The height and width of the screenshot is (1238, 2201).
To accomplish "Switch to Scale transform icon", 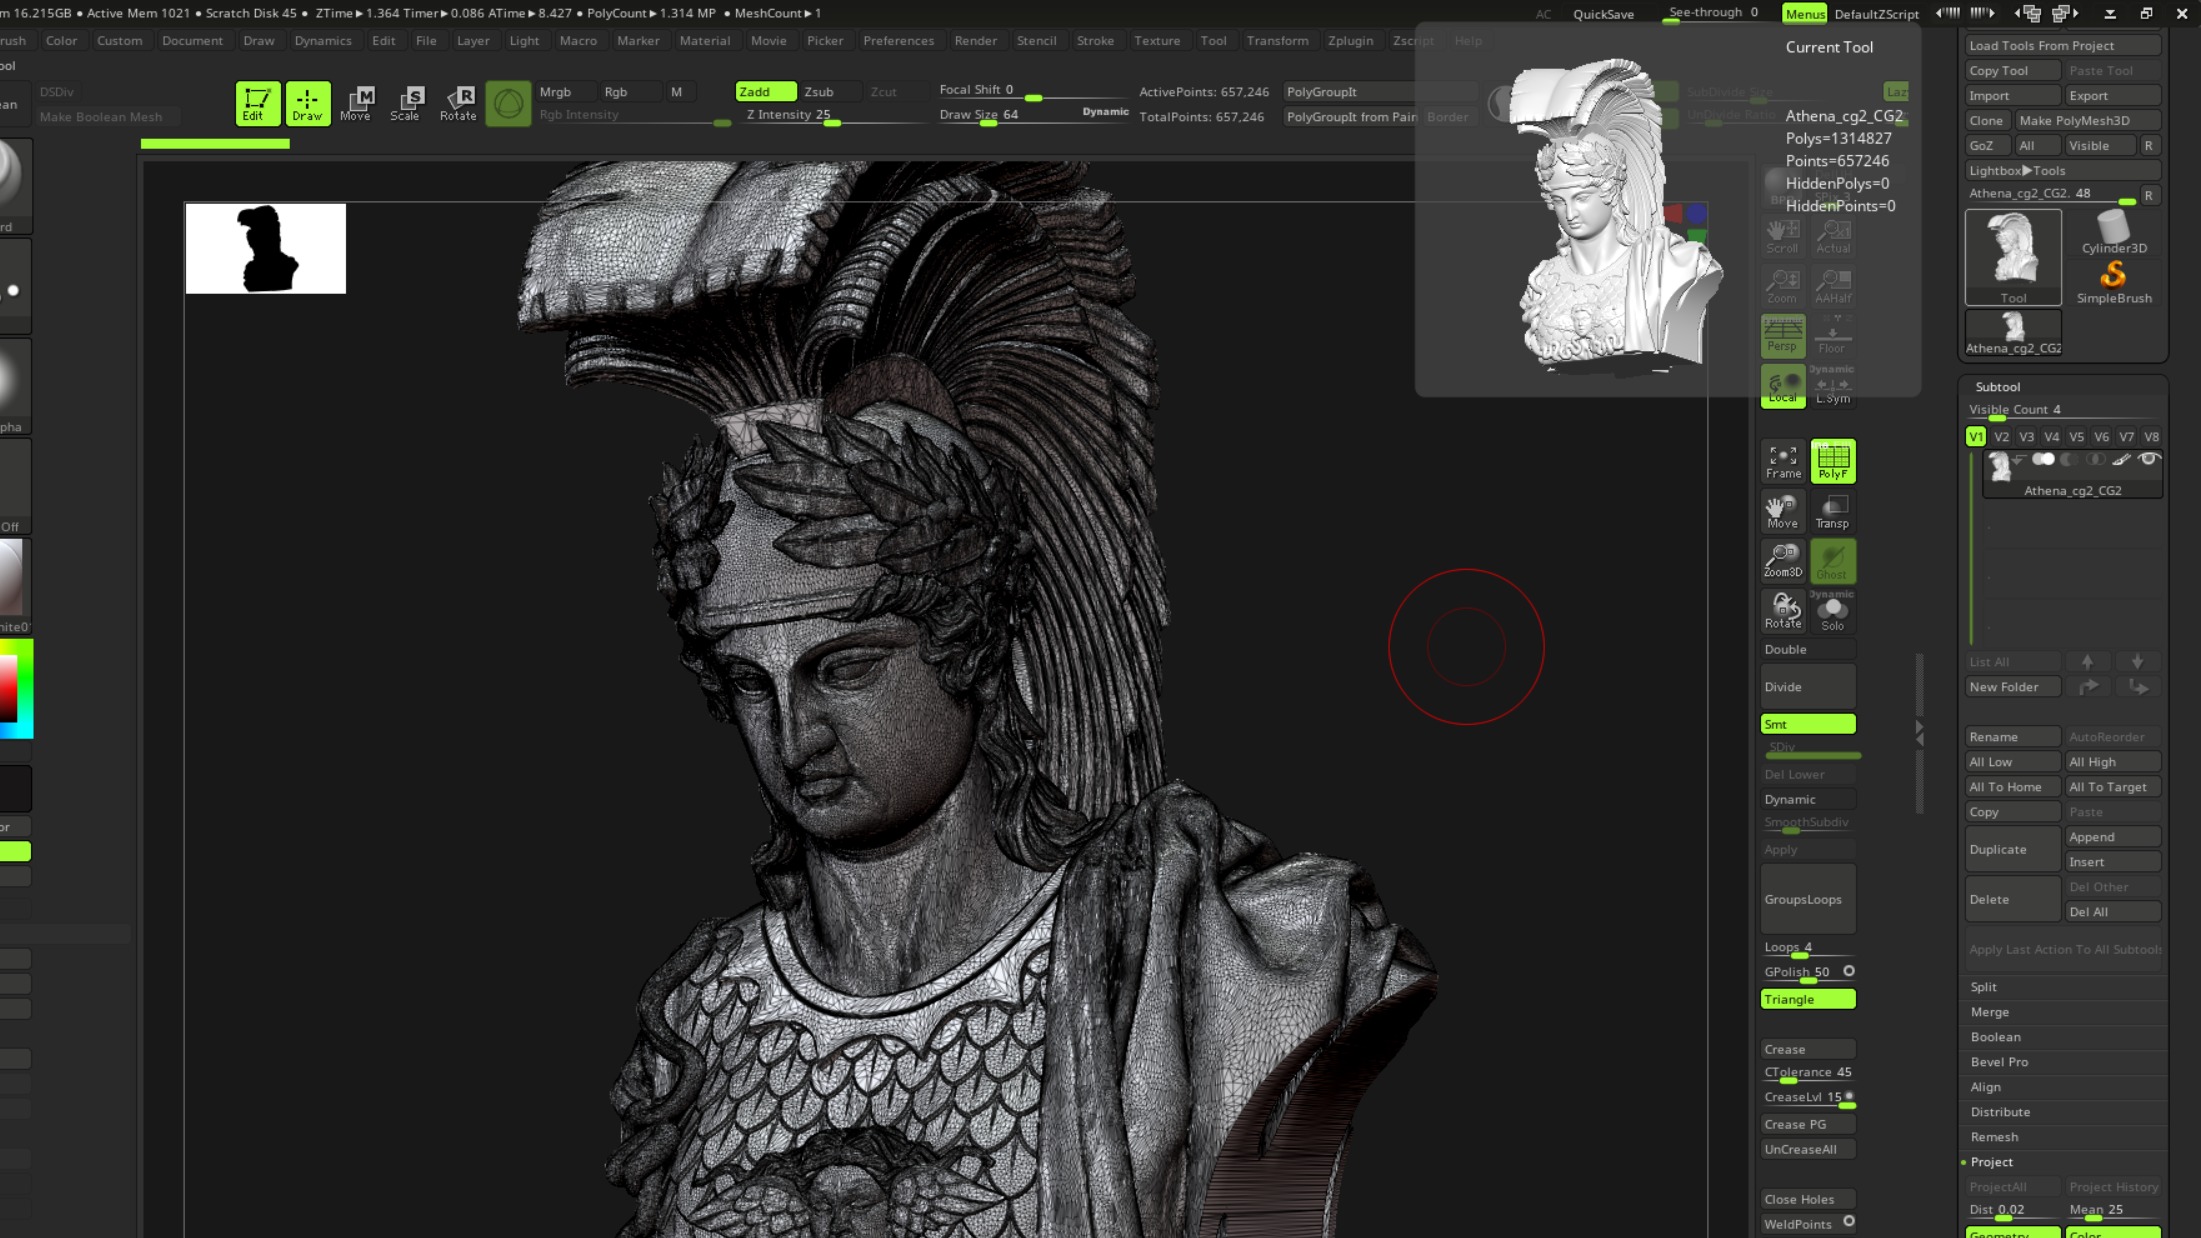I will 405,103.
